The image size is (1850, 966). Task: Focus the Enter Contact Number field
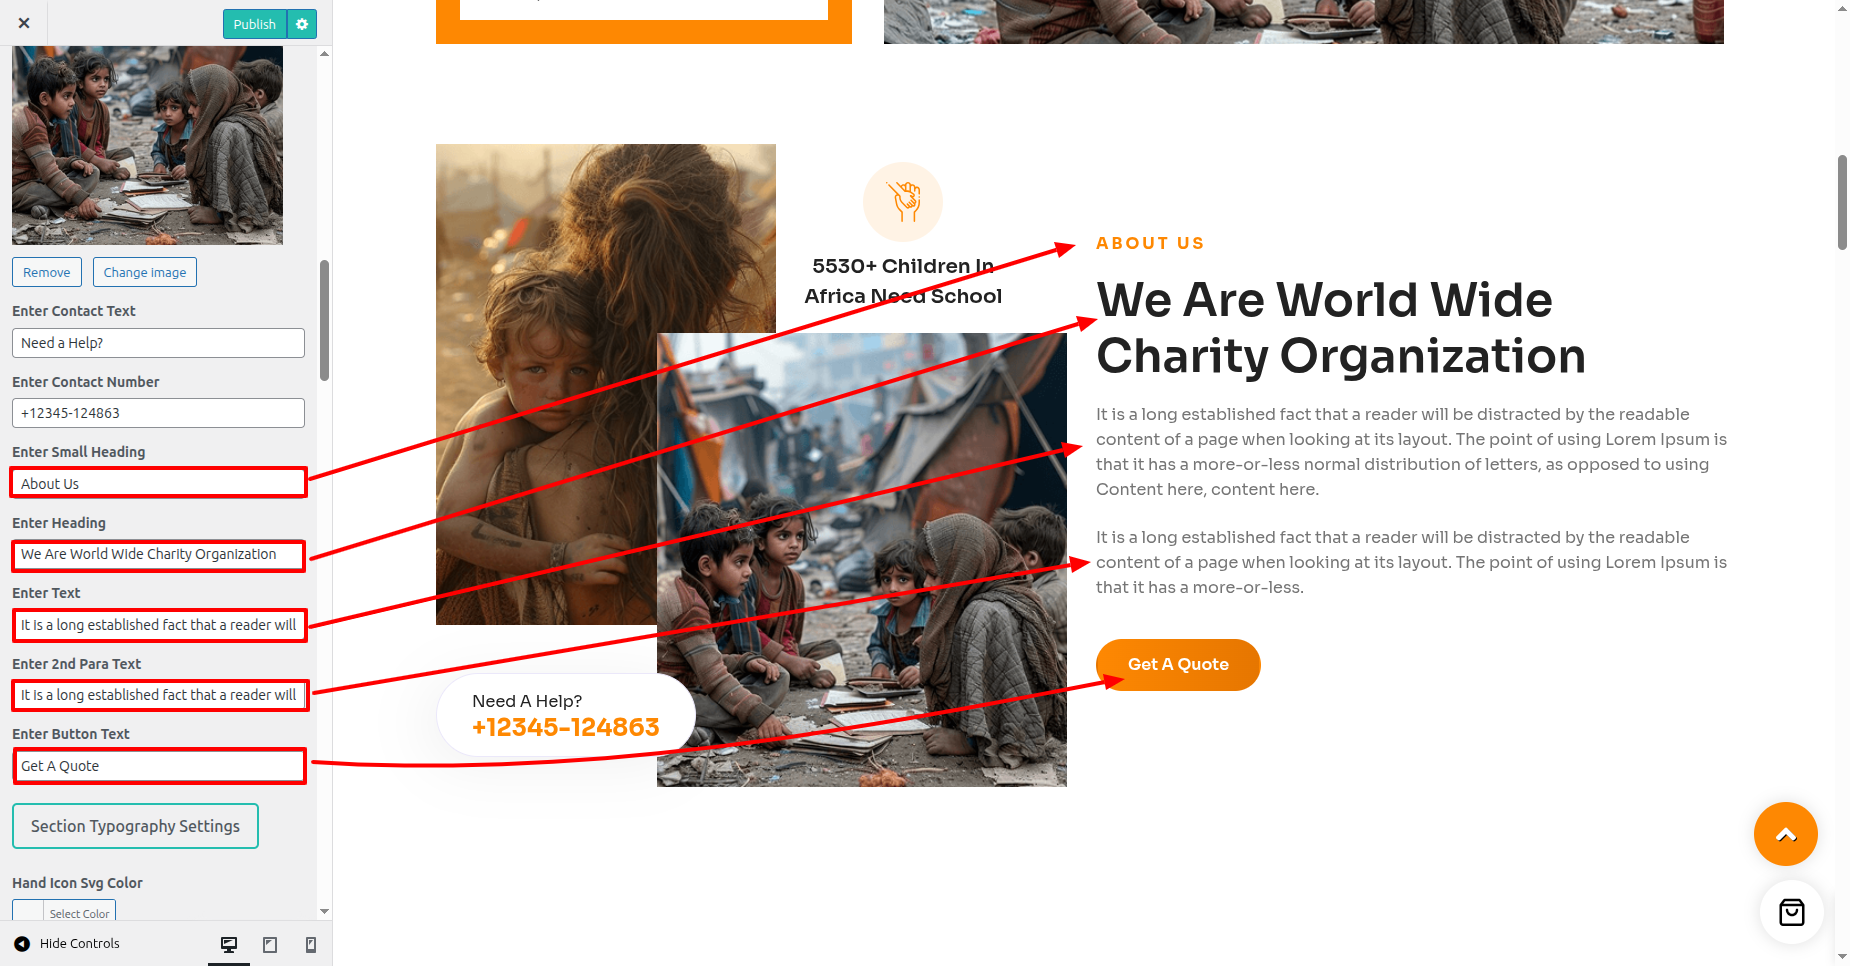pos(158,413)
